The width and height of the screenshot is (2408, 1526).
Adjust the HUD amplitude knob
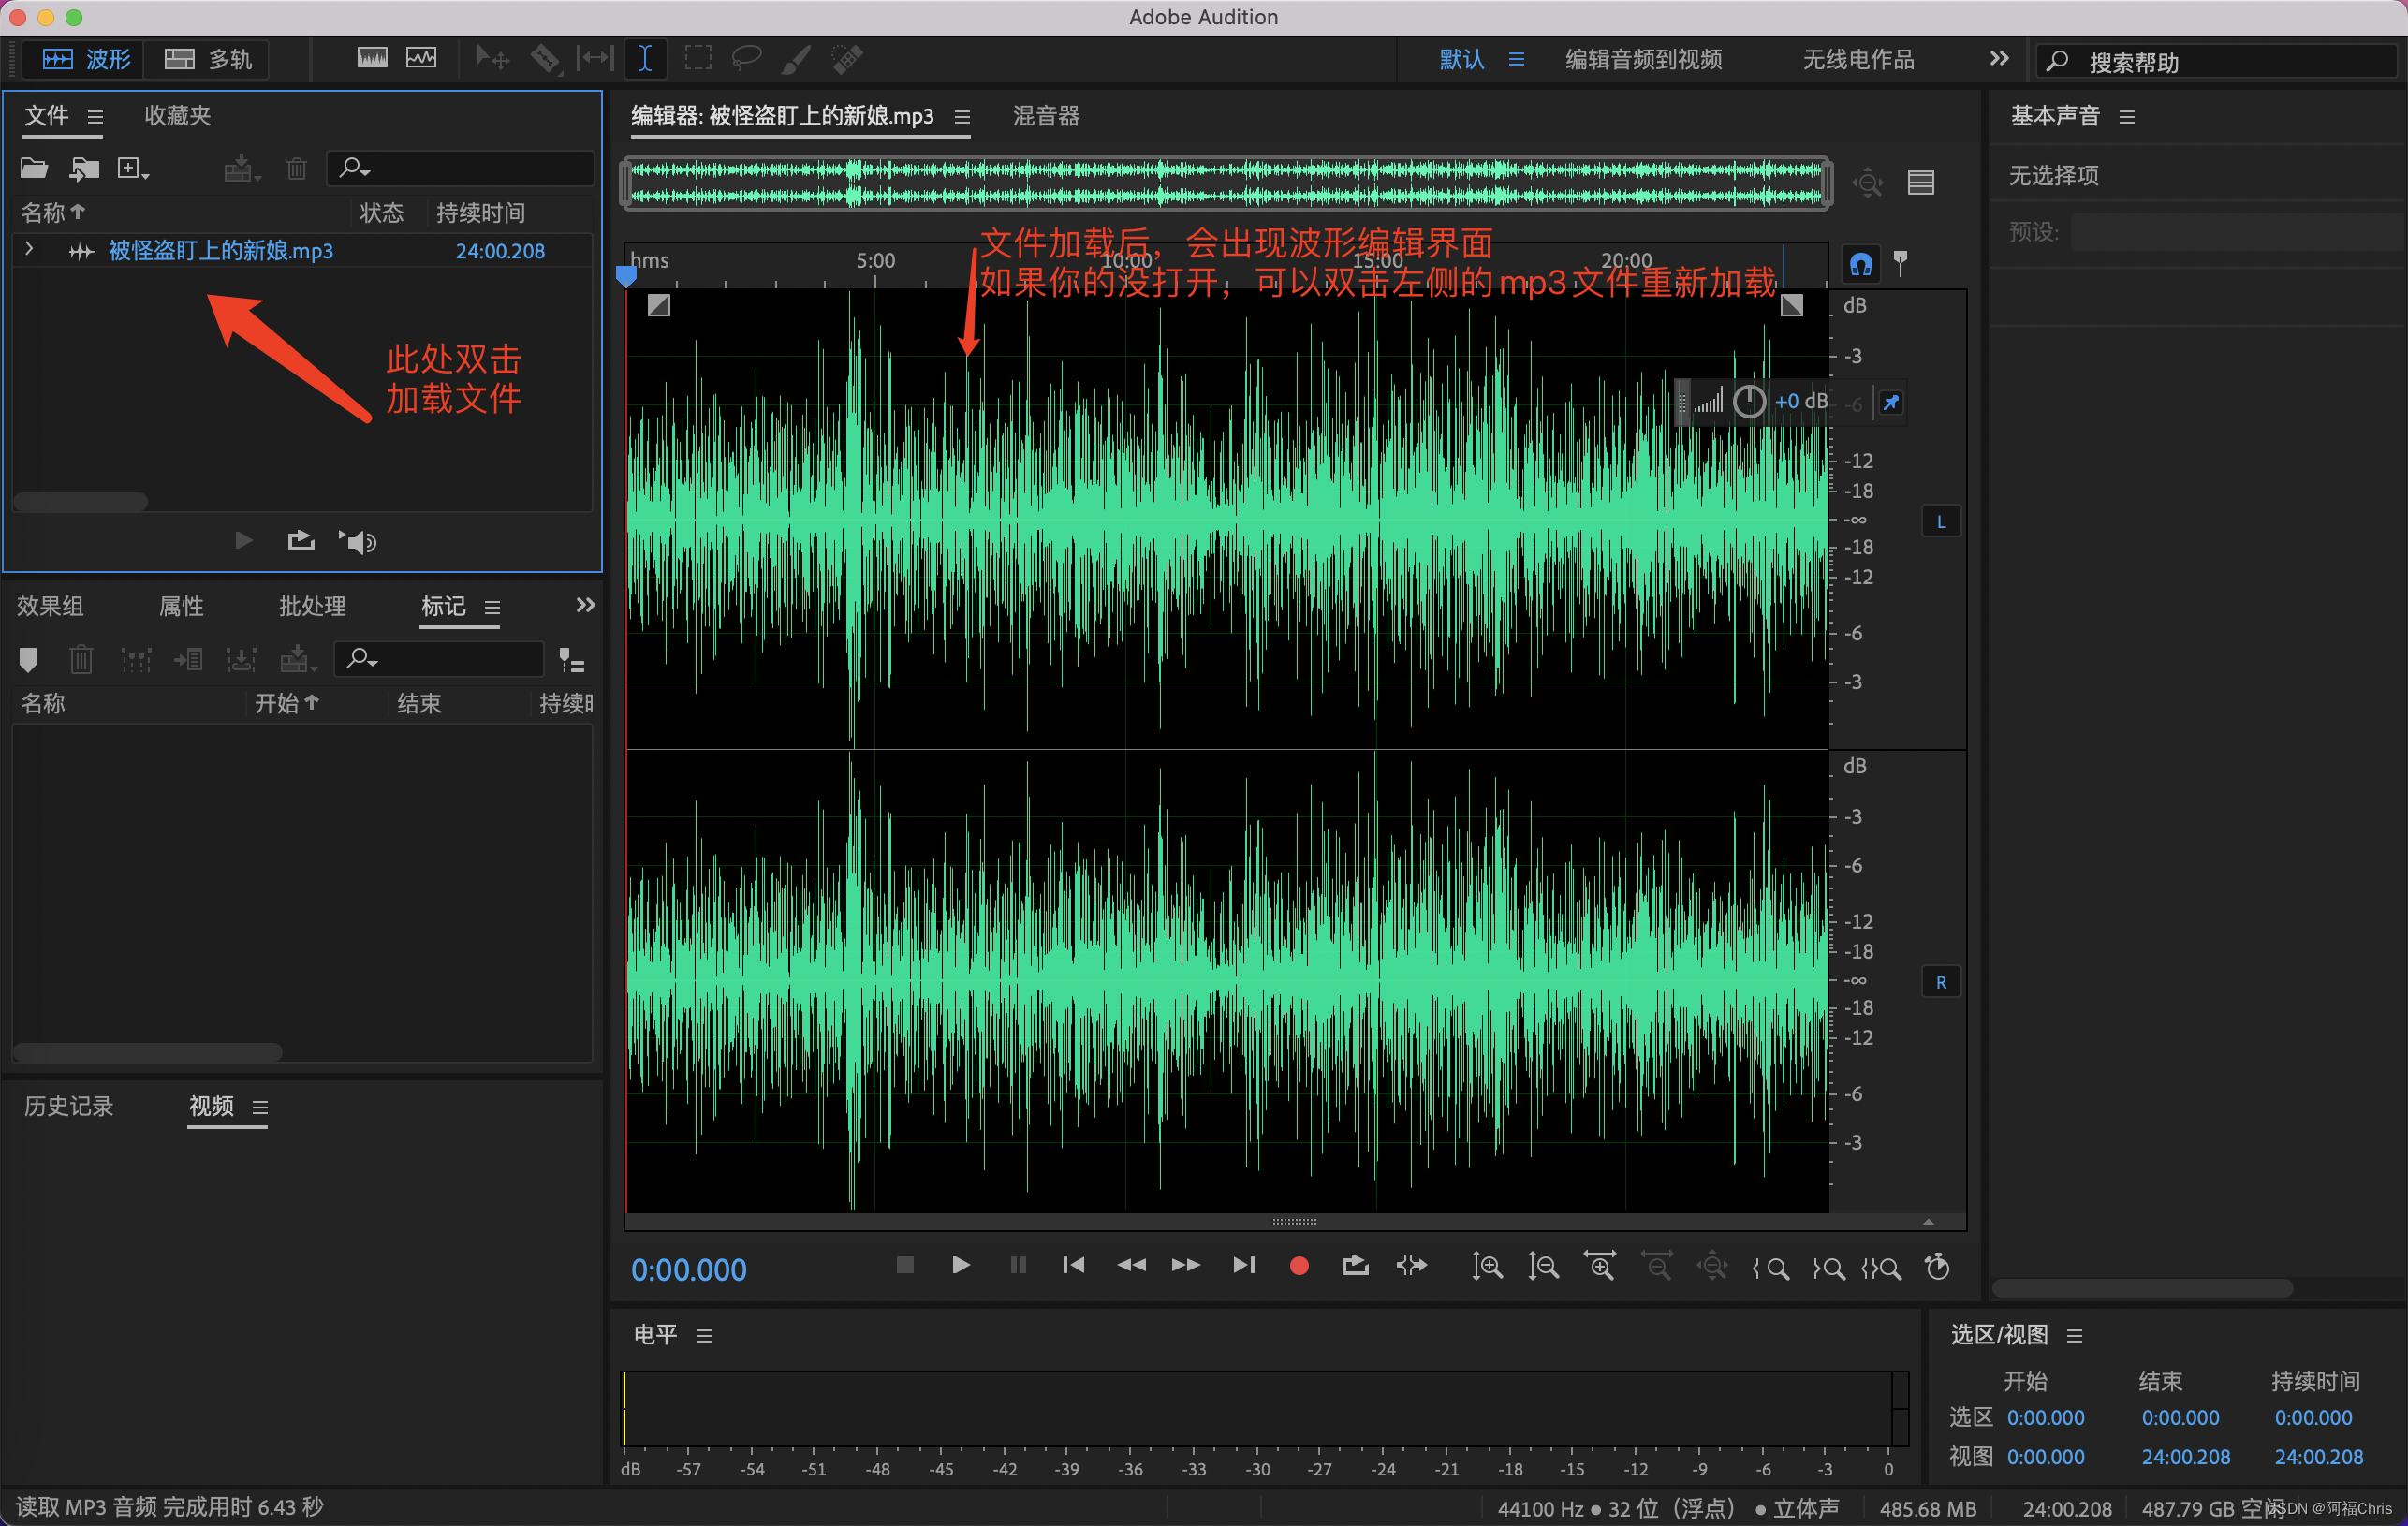tap(1749, 401)
